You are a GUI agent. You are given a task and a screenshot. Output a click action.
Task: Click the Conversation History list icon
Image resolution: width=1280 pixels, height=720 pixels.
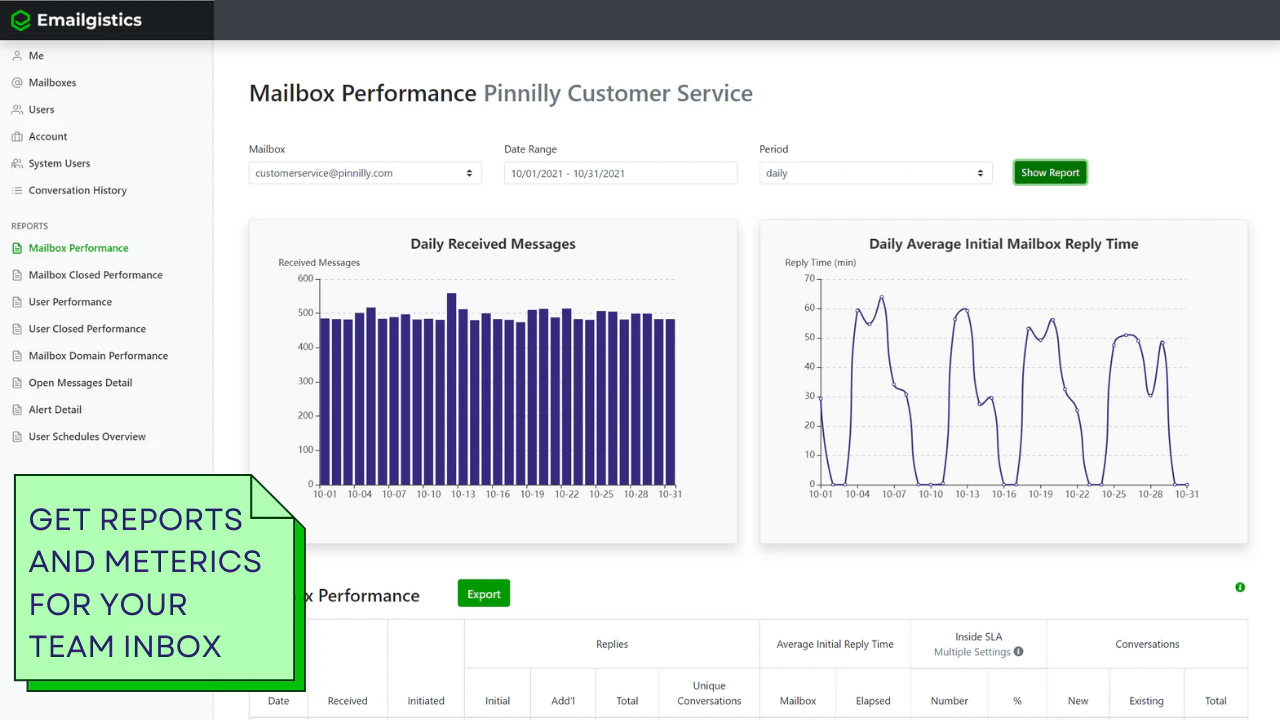point(17,191)
